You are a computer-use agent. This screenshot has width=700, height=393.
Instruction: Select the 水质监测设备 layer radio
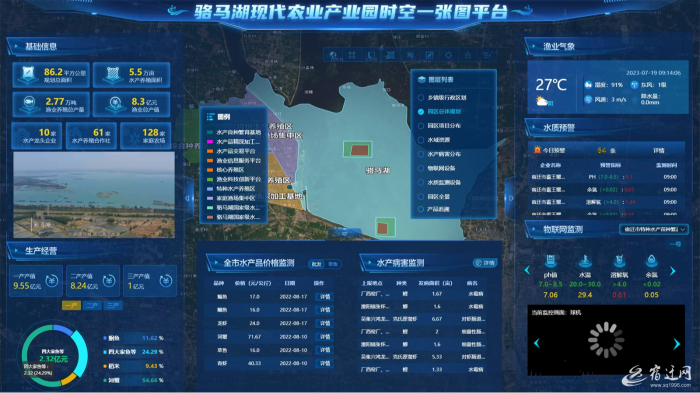pos(421,182)
